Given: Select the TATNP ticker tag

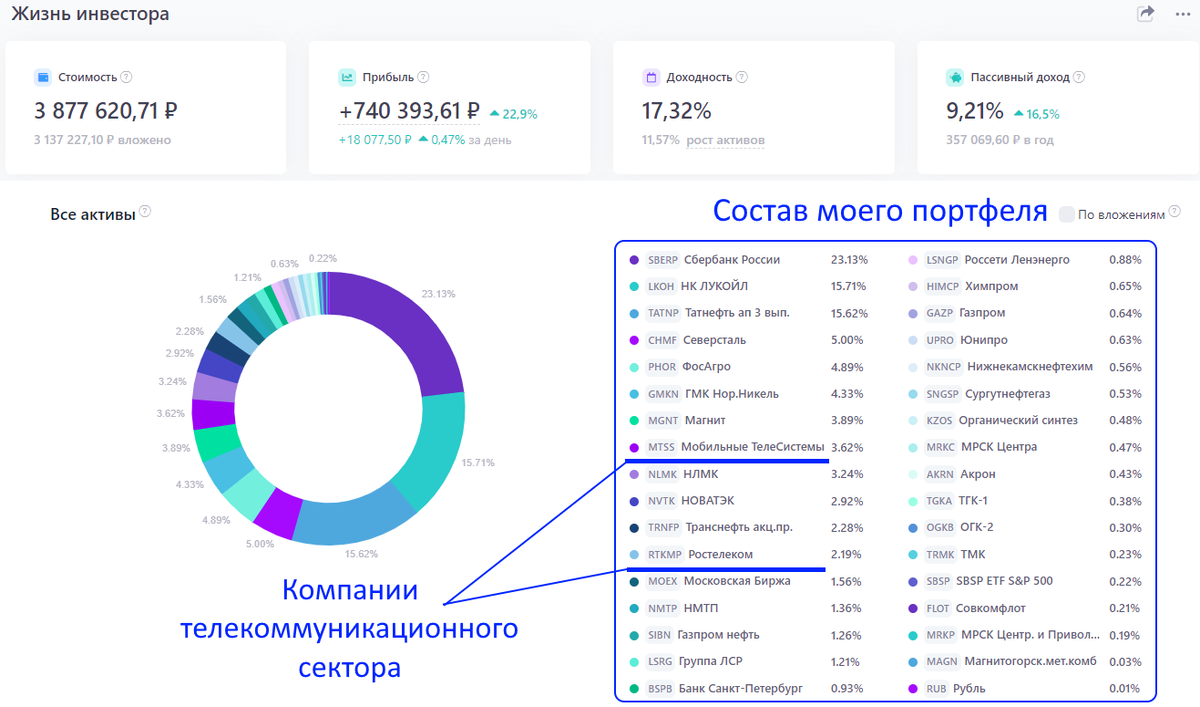Looking at the screenshot, I should 663,313.
